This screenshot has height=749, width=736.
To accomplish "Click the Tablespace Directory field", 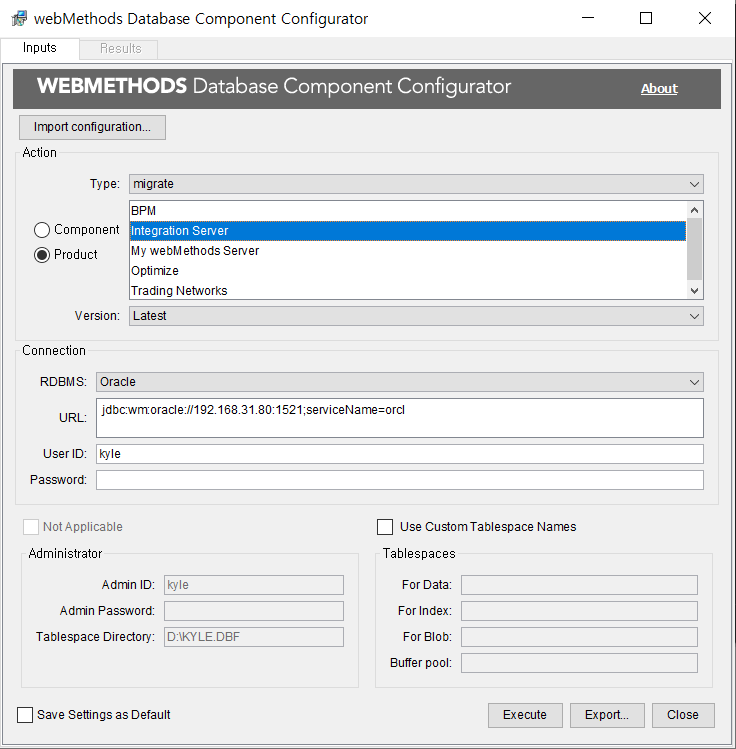I will click(254, 637).
